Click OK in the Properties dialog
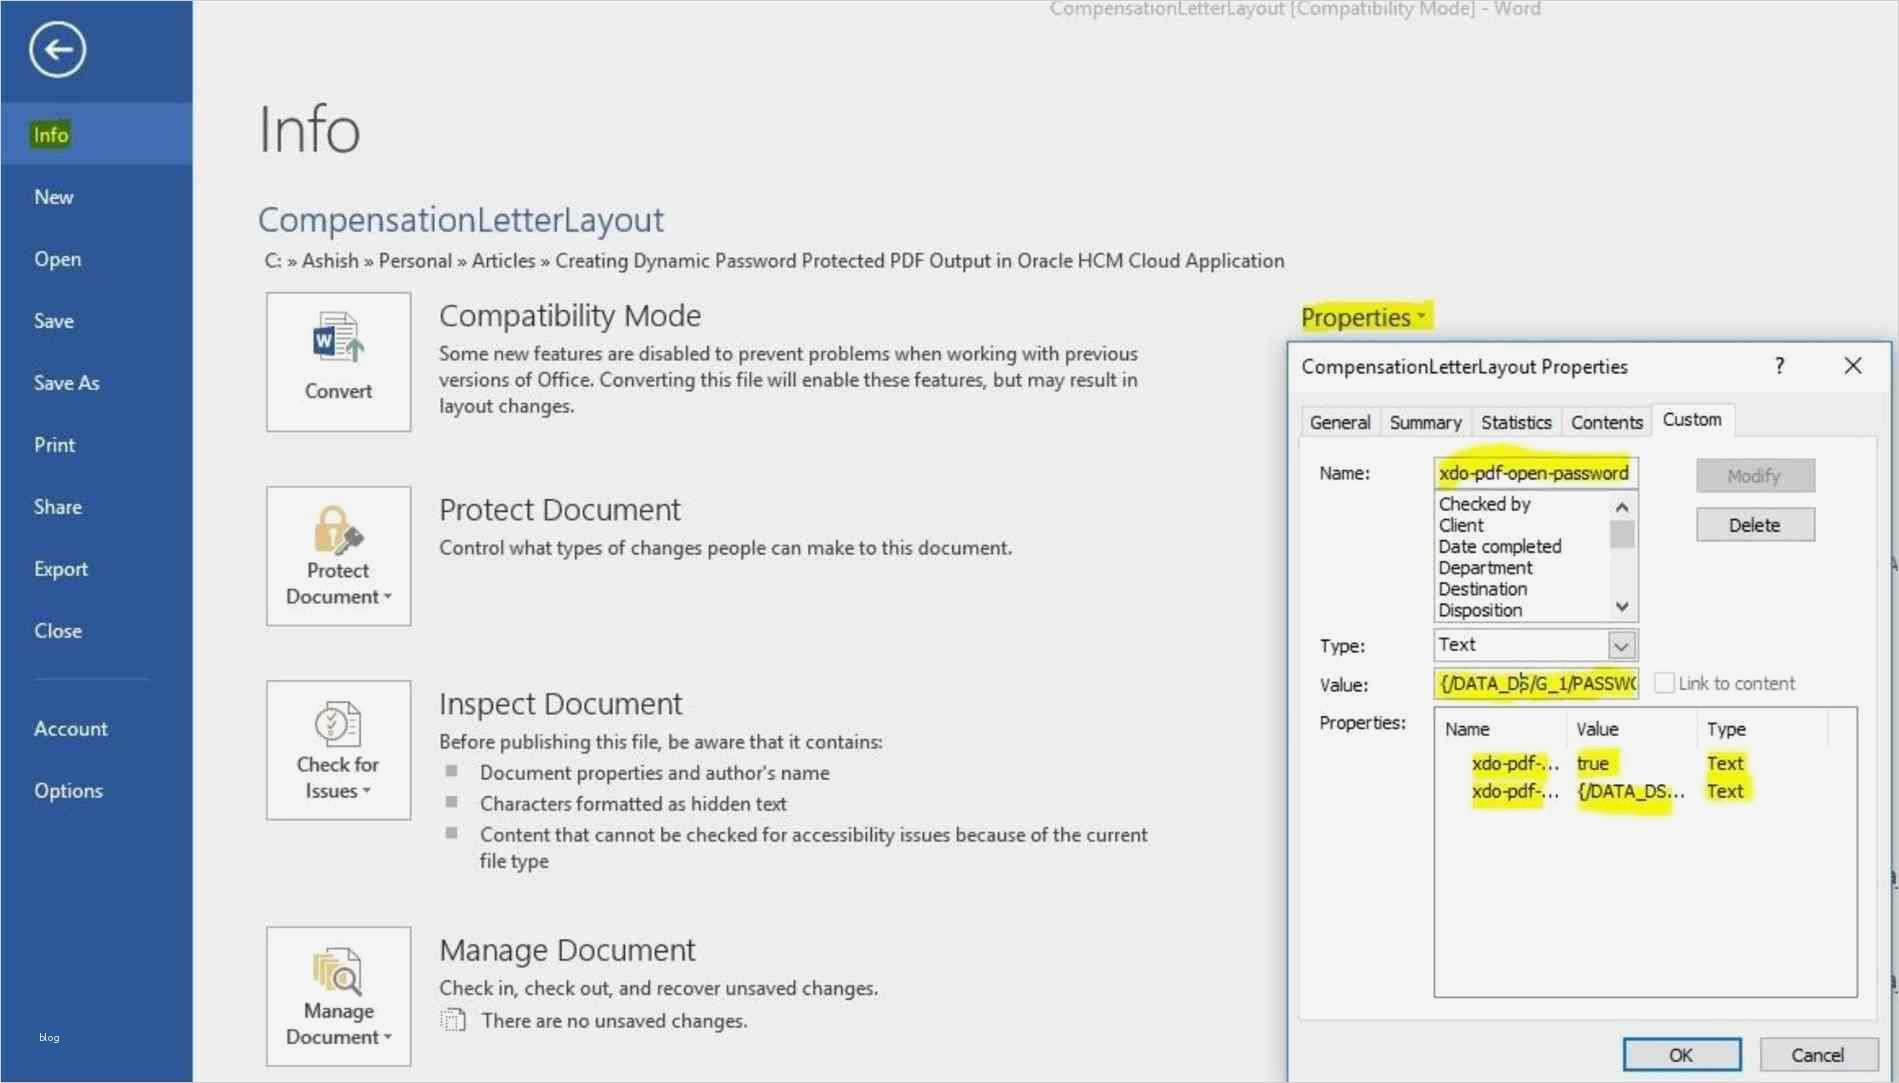This screenshot has width=1899, height=1083. [x=1681, y=1054]
